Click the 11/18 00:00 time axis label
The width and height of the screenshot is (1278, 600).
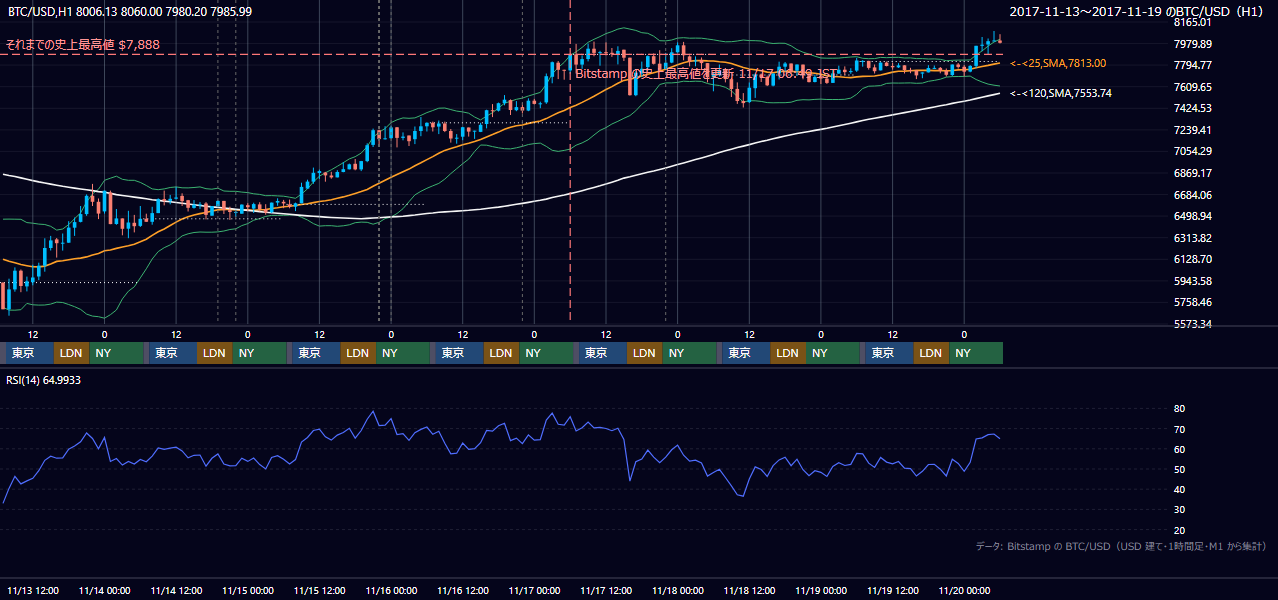coord(678,590)
